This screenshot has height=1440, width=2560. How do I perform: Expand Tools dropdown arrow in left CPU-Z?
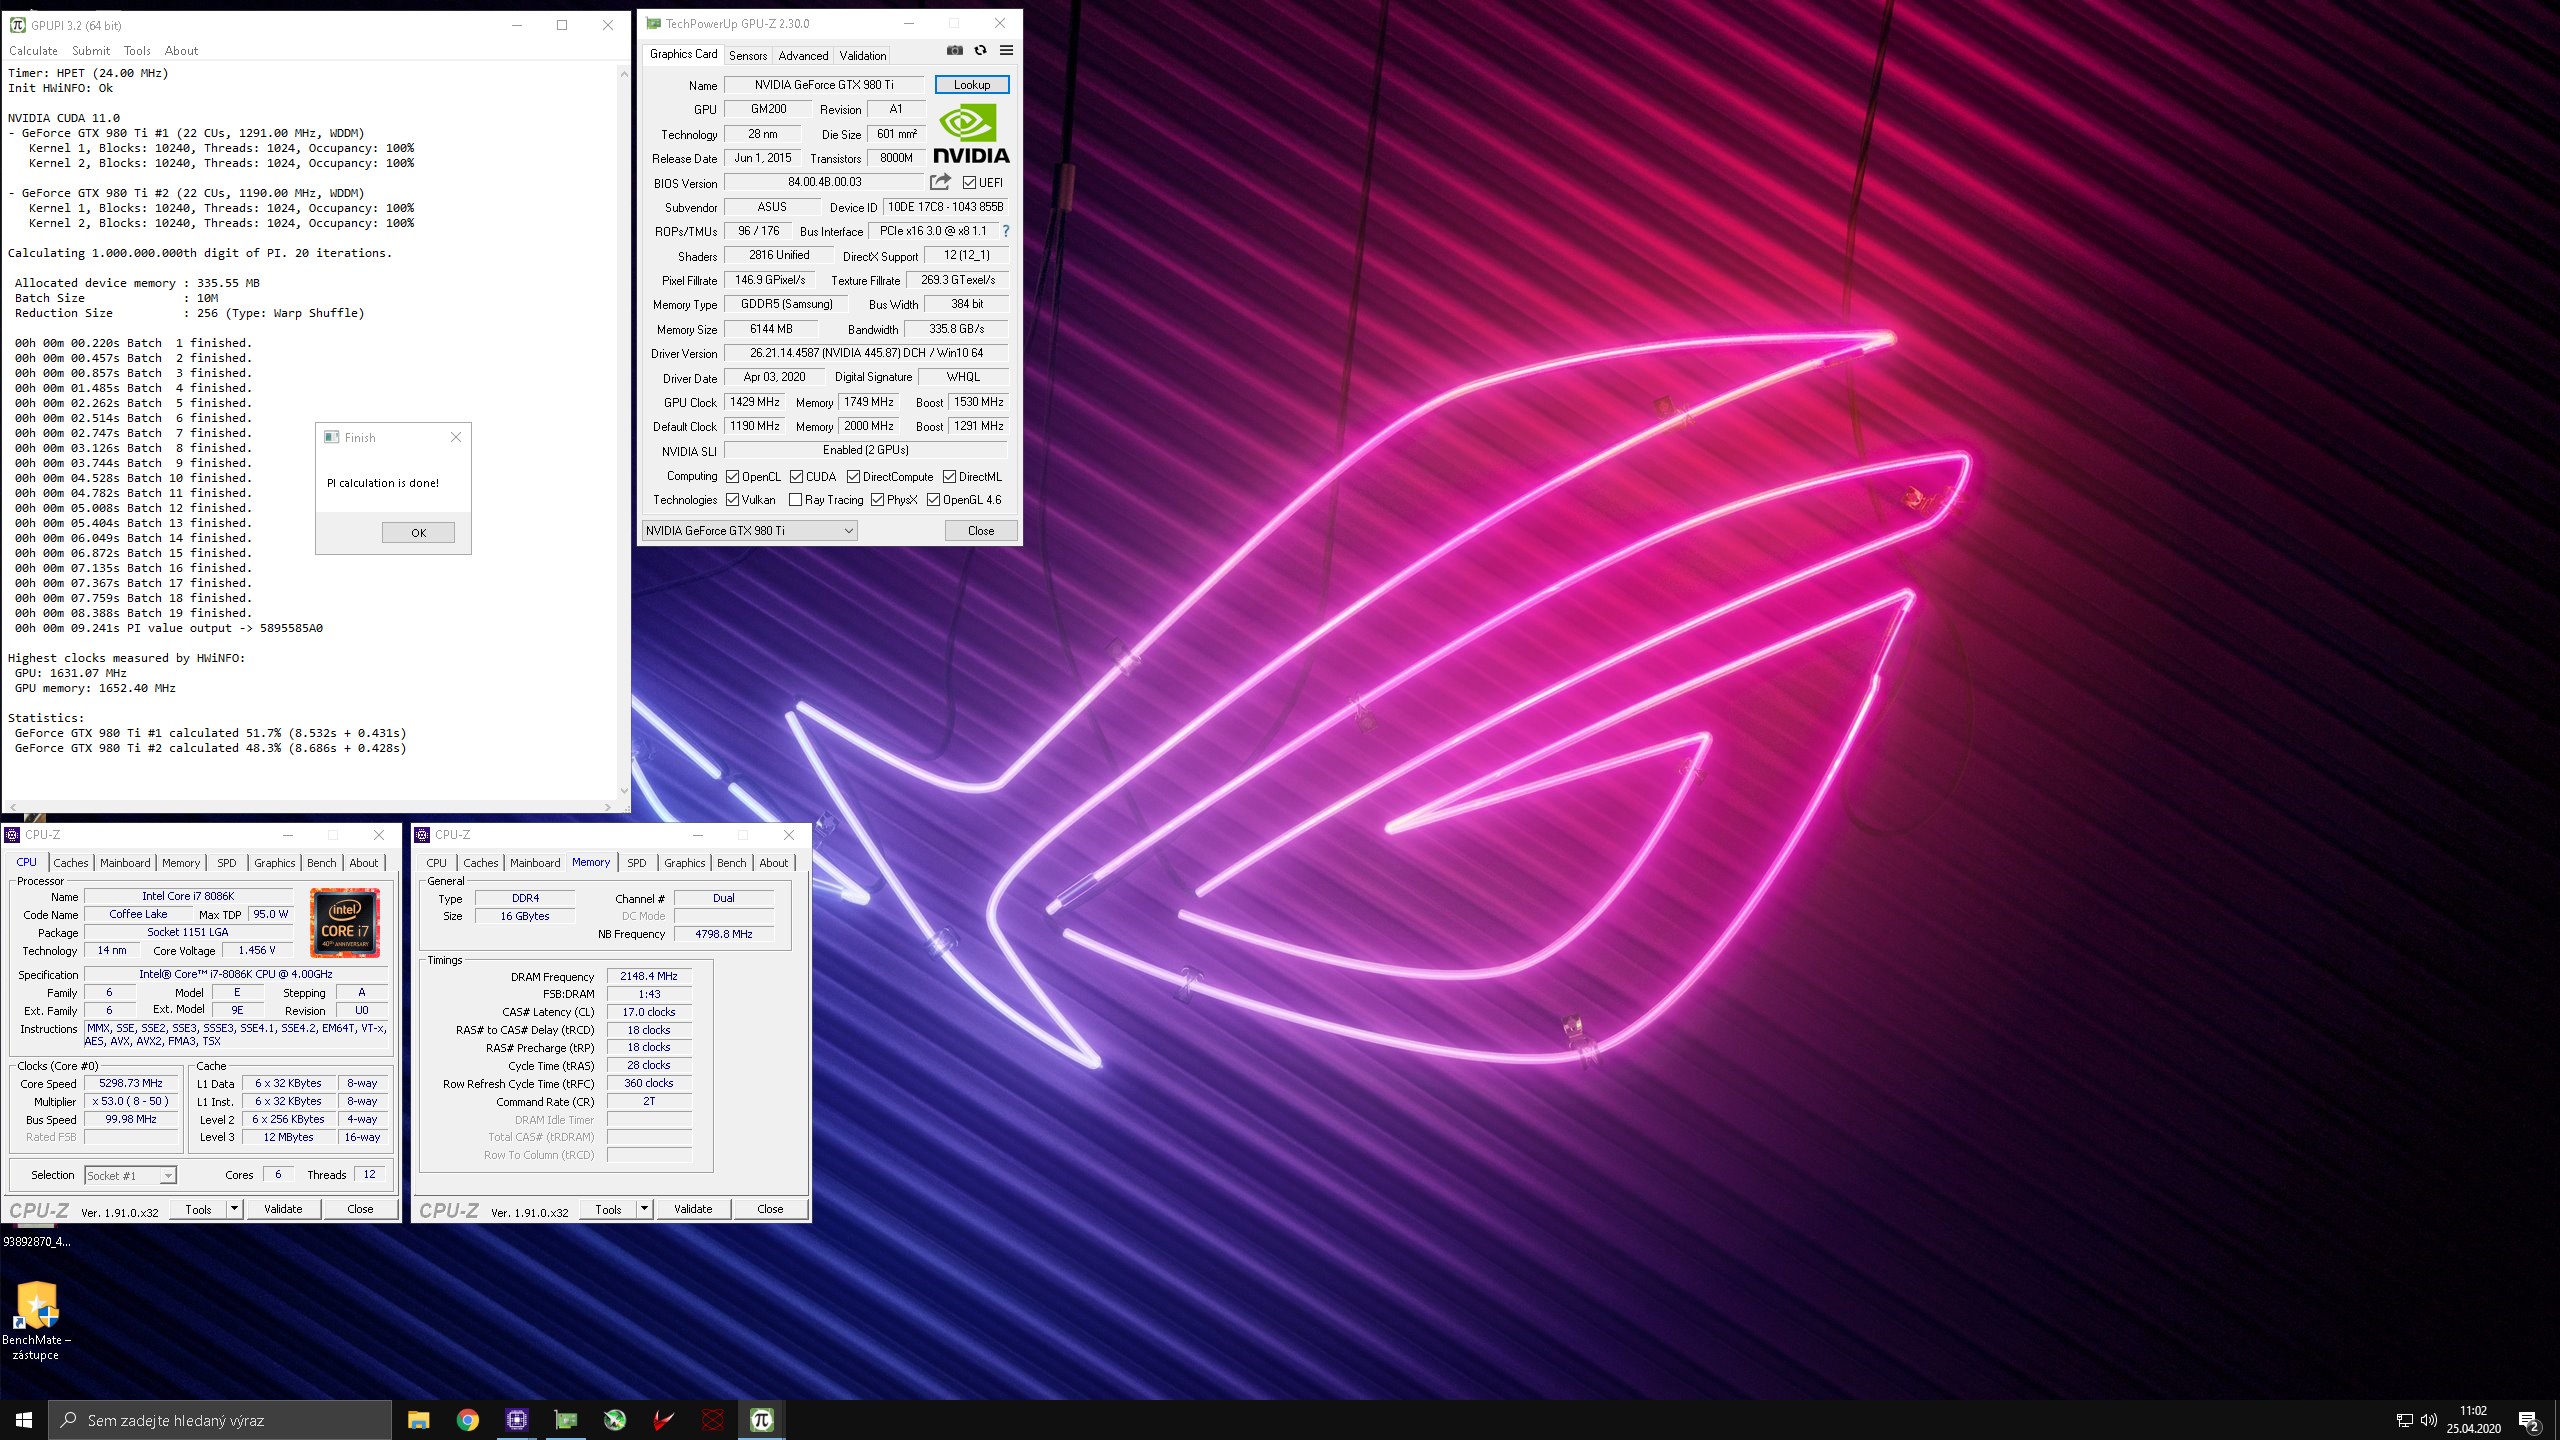tap(234, 1209)
